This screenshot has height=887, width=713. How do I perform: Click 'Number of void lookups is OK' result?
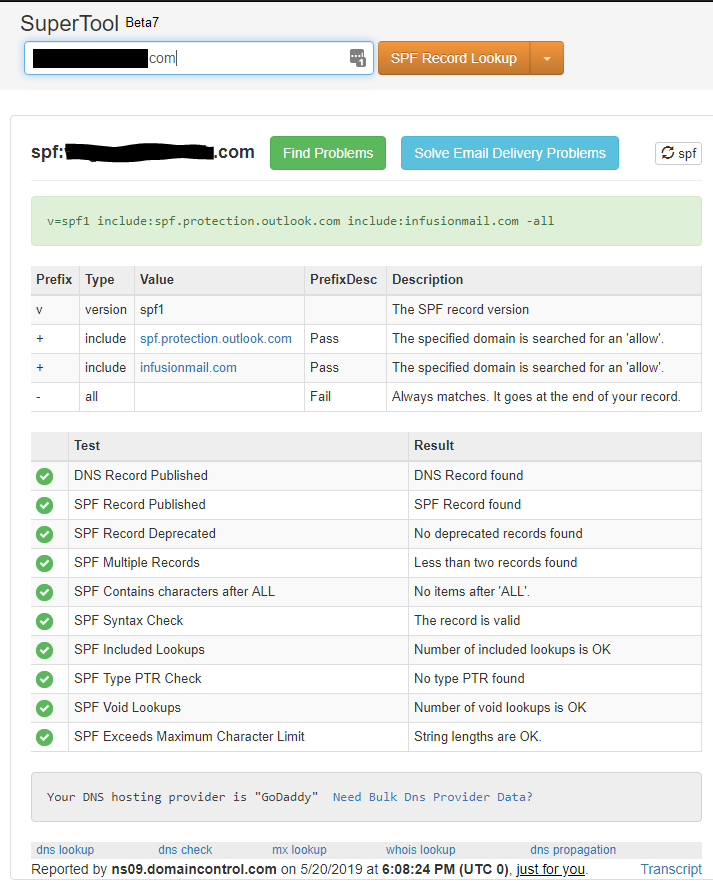coord(500,707)
